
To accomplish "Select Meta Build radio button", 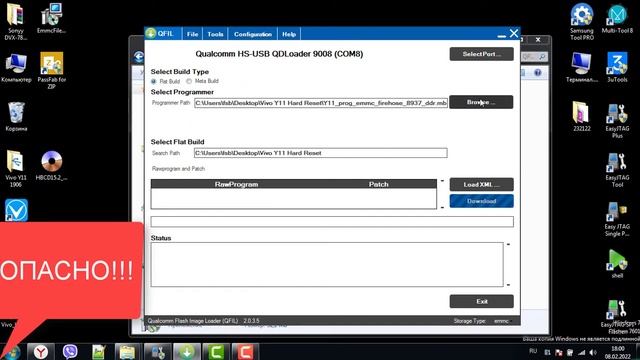I will click(x=189, y=81).
